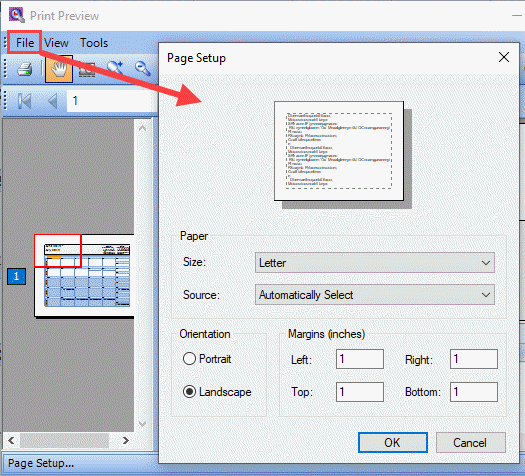Click the Top margin input field
525x476 pixels.
[360, 392]
